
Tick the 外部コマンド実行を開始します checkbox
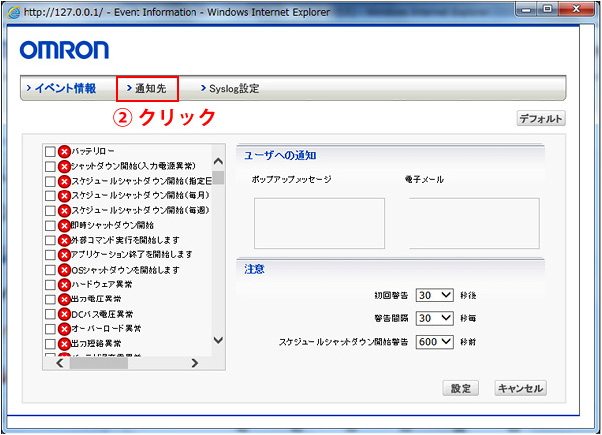pos(50,240)
